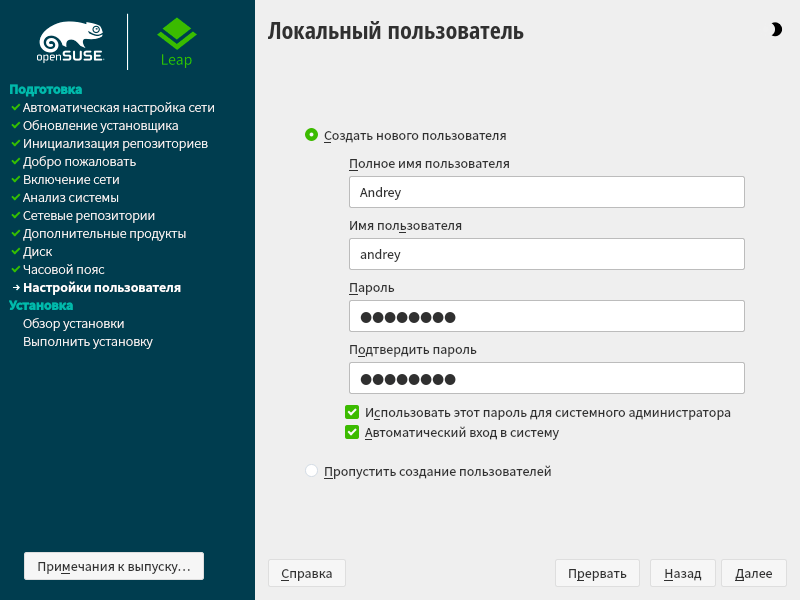The image size is (800, 600).
Task: Click checkmark icon beside 'Диск'
Action: [15, 251]
